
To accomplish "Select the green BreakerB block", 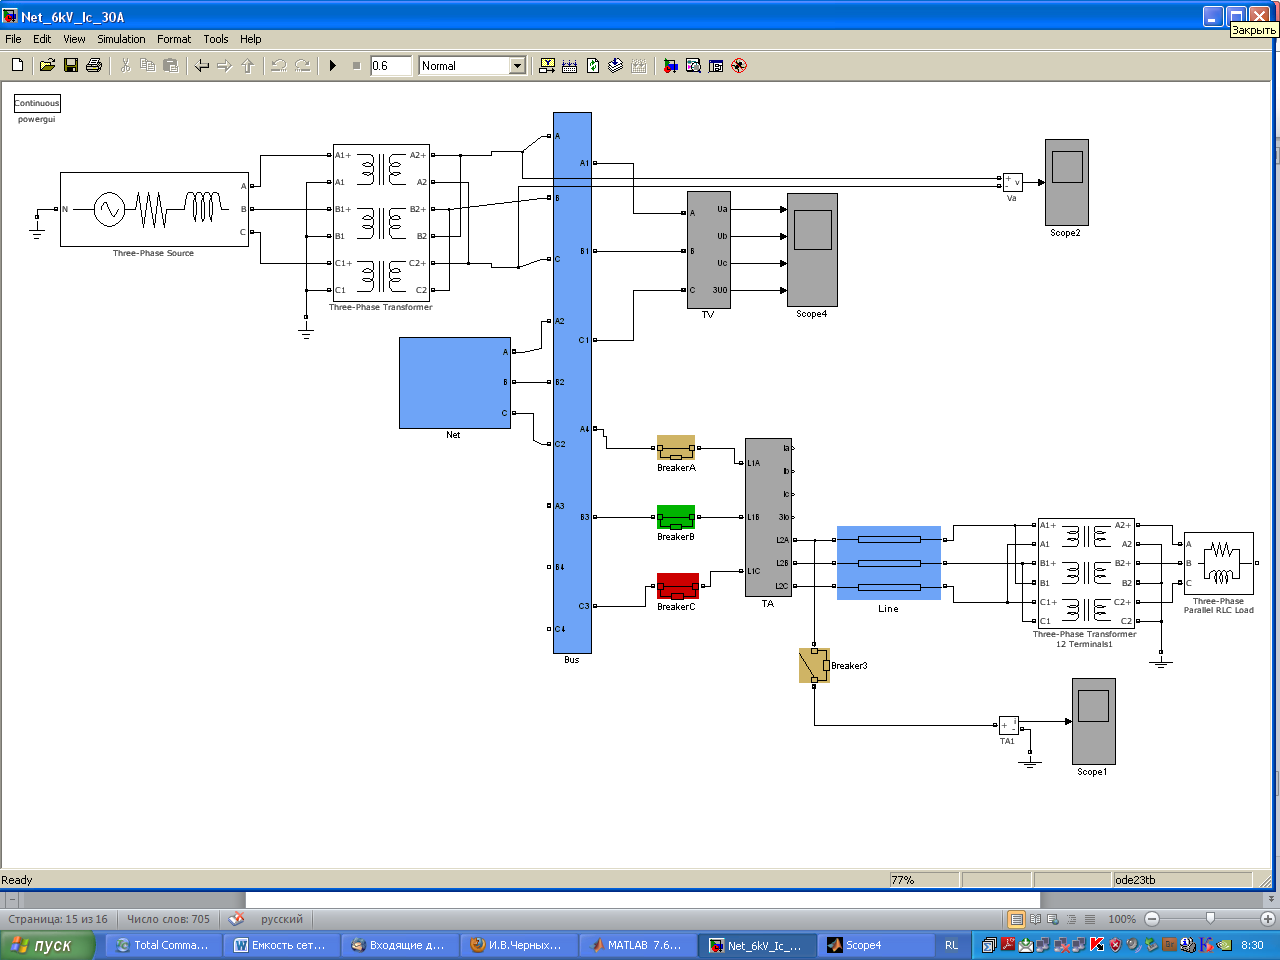I will [676, 517].
